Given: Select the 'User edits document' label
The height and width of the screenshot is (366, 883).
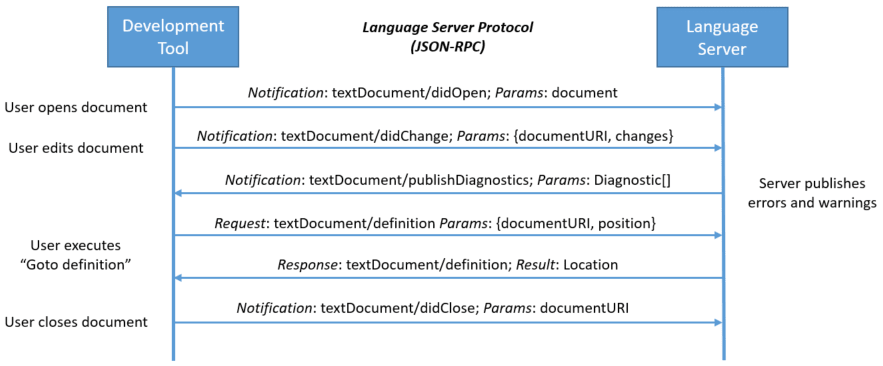Looking at the screenshot, I should click(76, 148).
